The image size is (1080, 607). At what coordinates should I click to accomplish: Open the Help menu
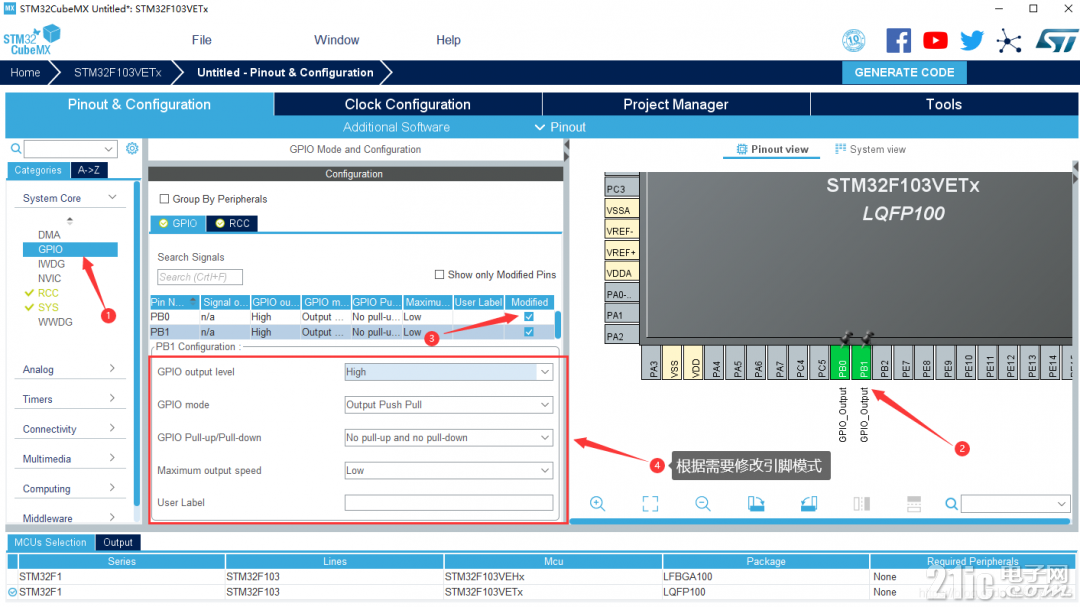click(x=448, y=40)
